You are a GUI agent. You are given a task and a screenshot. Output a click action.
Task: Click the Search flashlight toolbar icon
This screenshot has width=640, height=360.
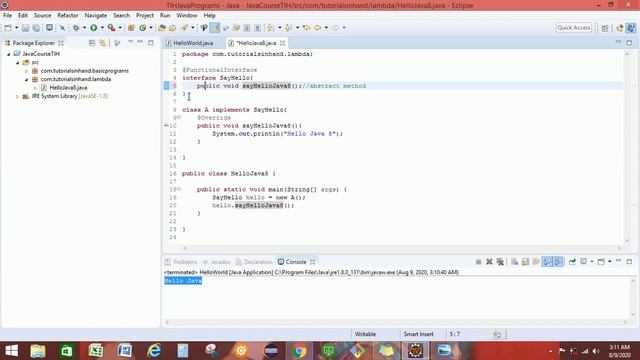(184, 28)
